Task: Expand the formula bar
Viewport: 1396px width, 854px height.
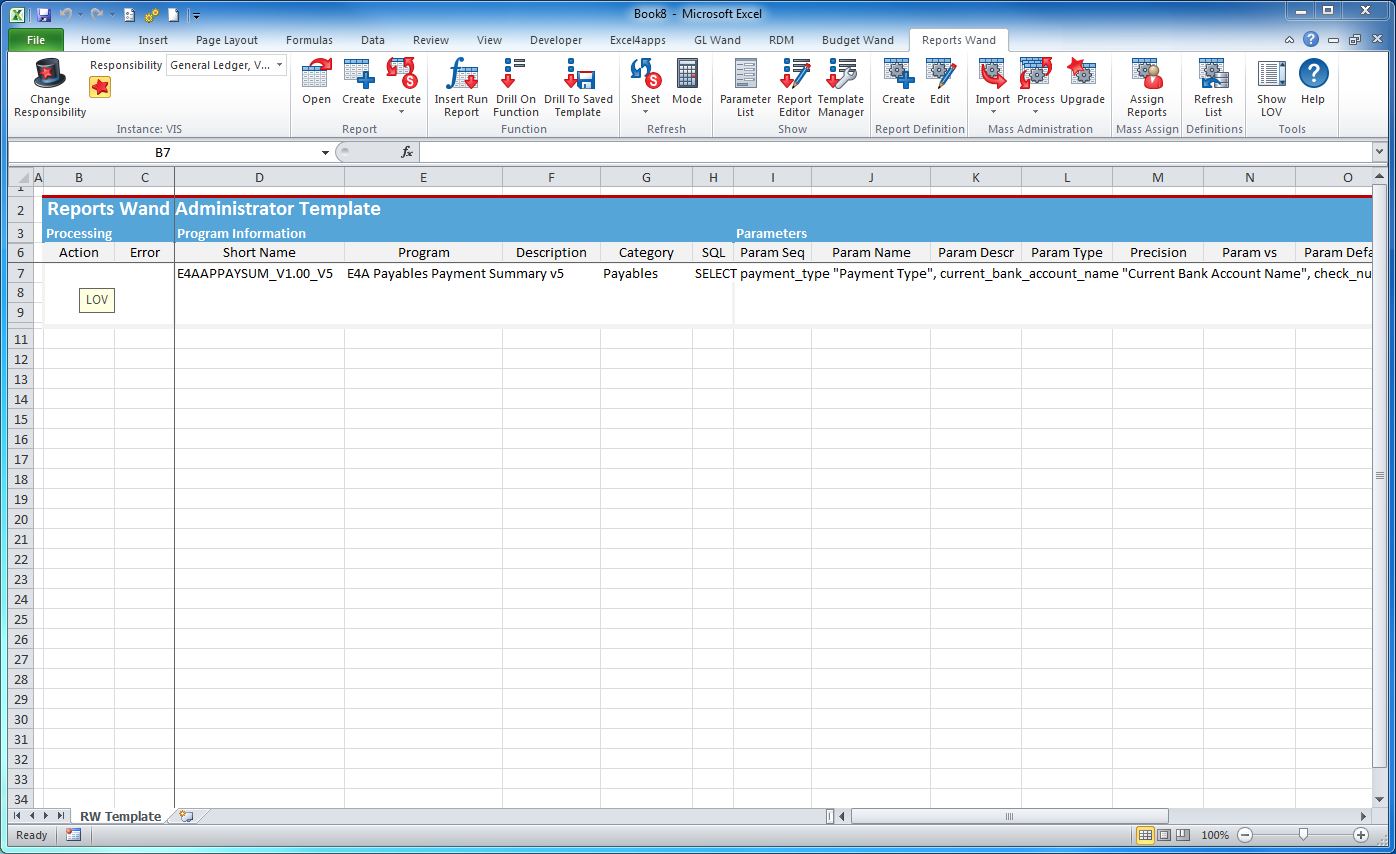Action: [1379, 152]
